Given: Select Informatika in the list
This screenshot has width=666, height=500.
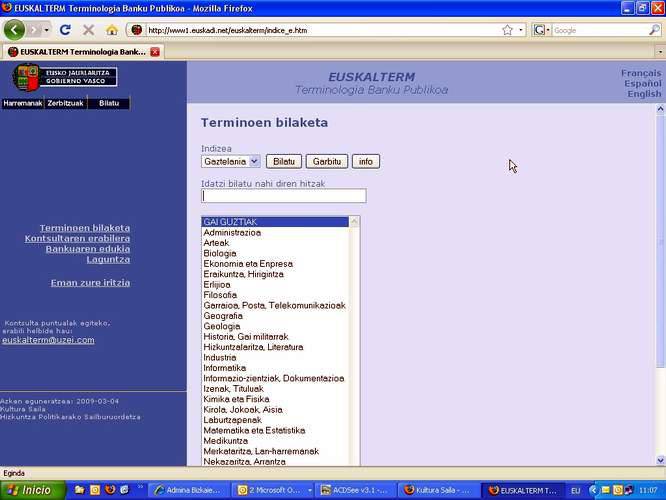Looking at the screenshot, I should point(275,368).
